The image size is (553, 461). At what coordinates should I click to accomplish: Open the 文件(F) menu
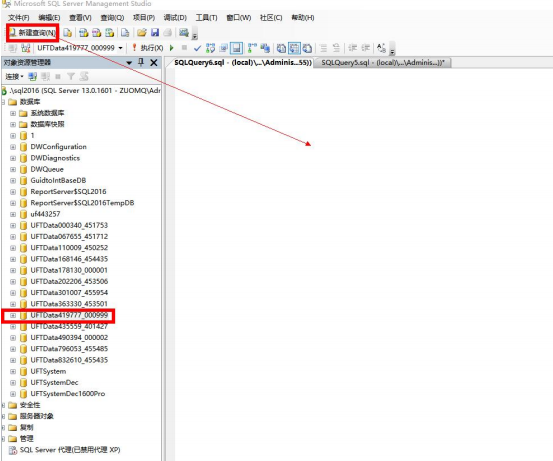pos(18,18)
